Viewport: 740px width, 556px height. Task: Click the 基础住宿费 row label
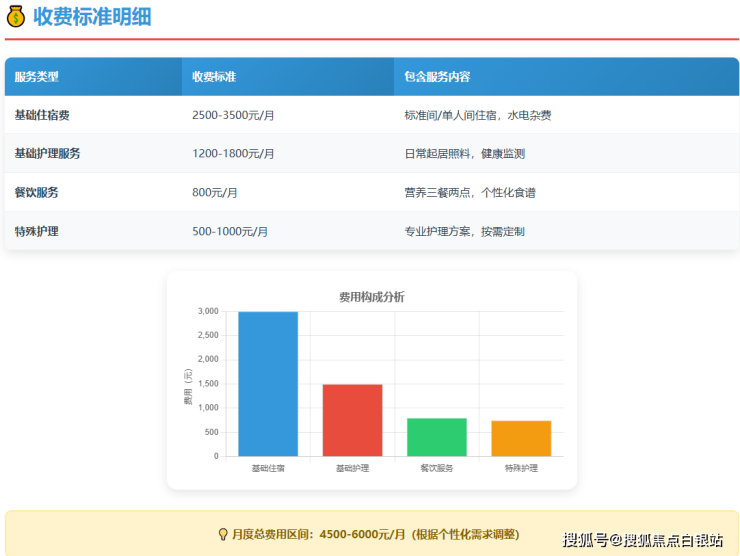[42, 115]
